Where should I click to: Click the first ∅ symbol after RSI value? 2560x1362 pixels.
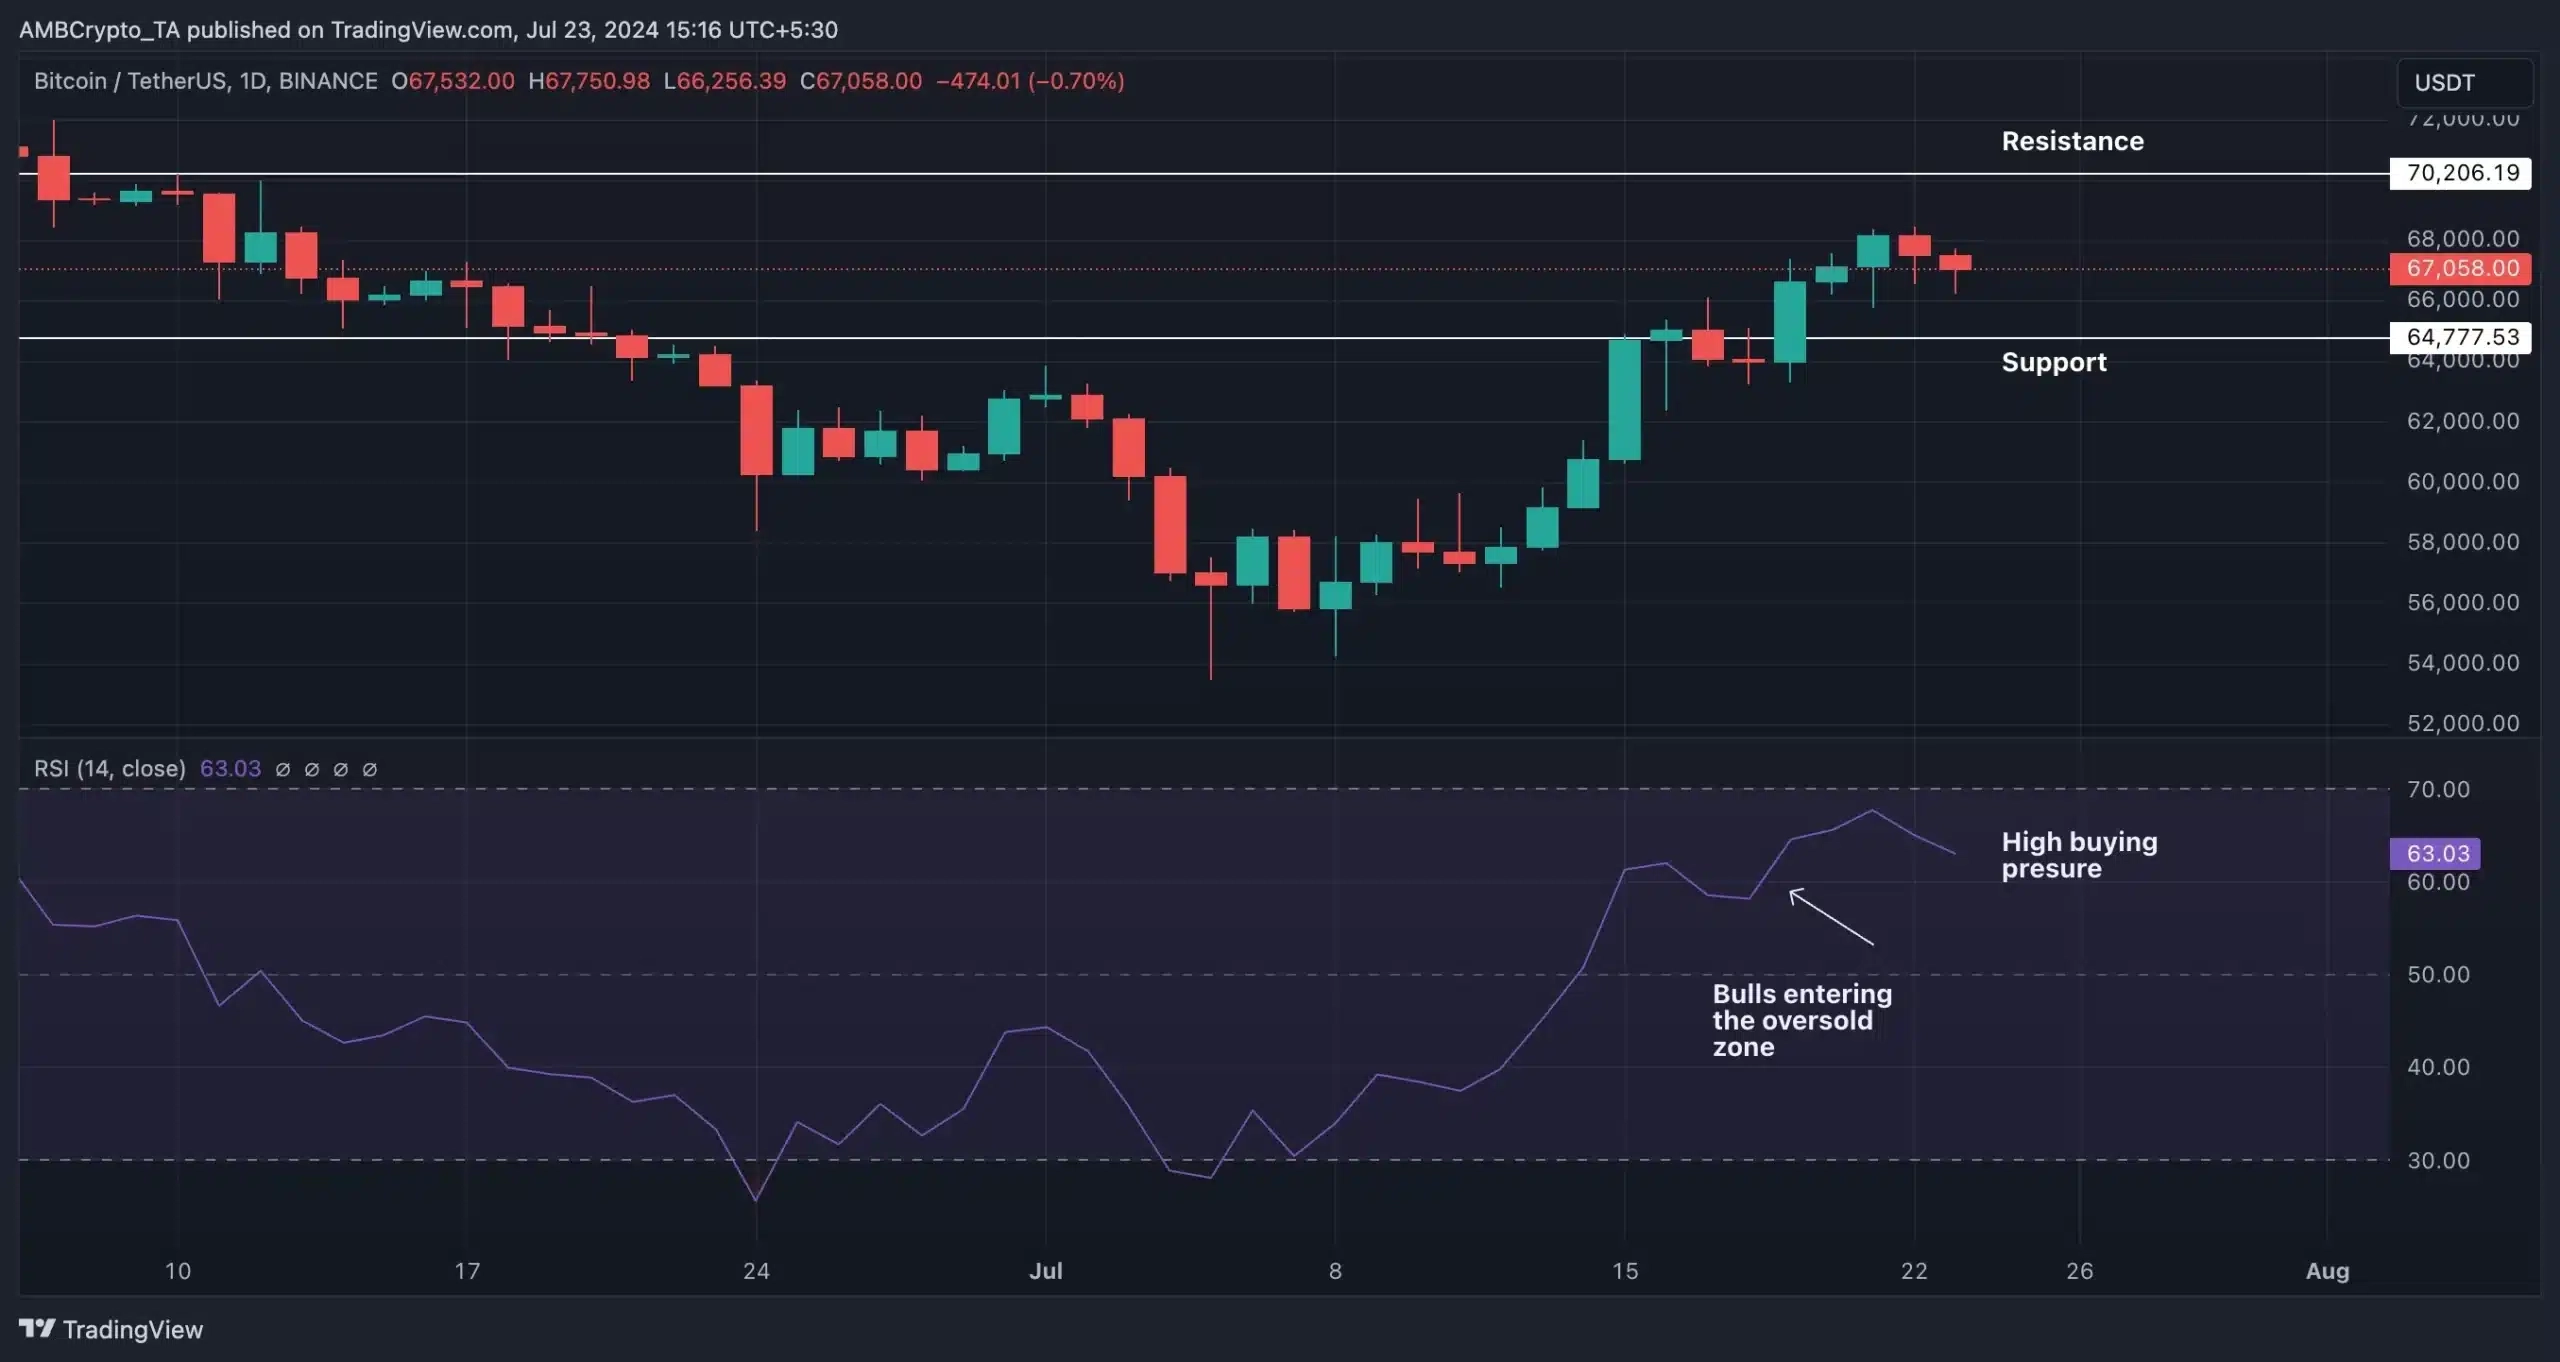point(283,769)
